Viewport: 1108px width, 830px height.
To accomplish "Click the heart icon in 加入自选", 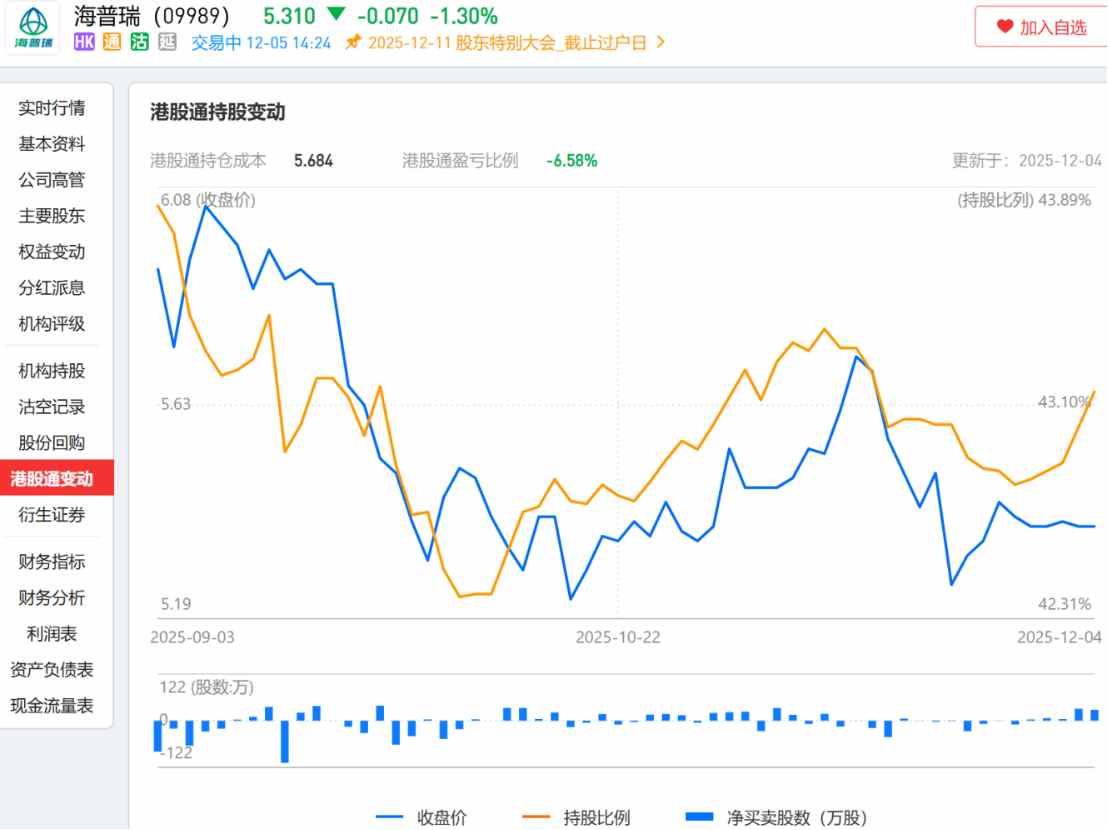I will pos(1004,27).
